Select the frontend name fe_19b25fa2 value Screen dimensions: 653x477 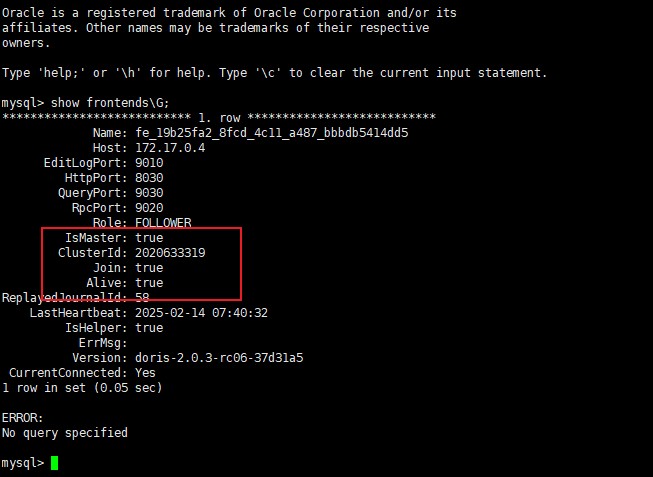pos(272,133)
